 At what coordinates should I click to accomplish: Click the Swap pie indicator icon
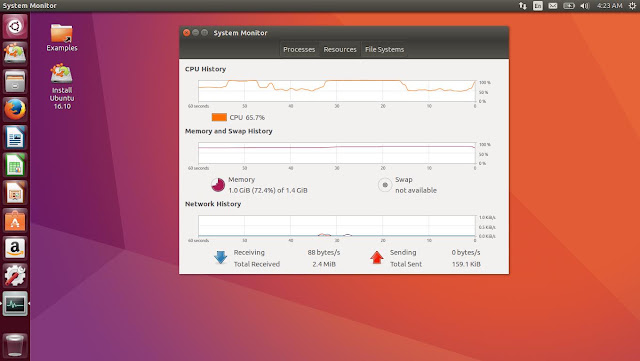point(385,185)
